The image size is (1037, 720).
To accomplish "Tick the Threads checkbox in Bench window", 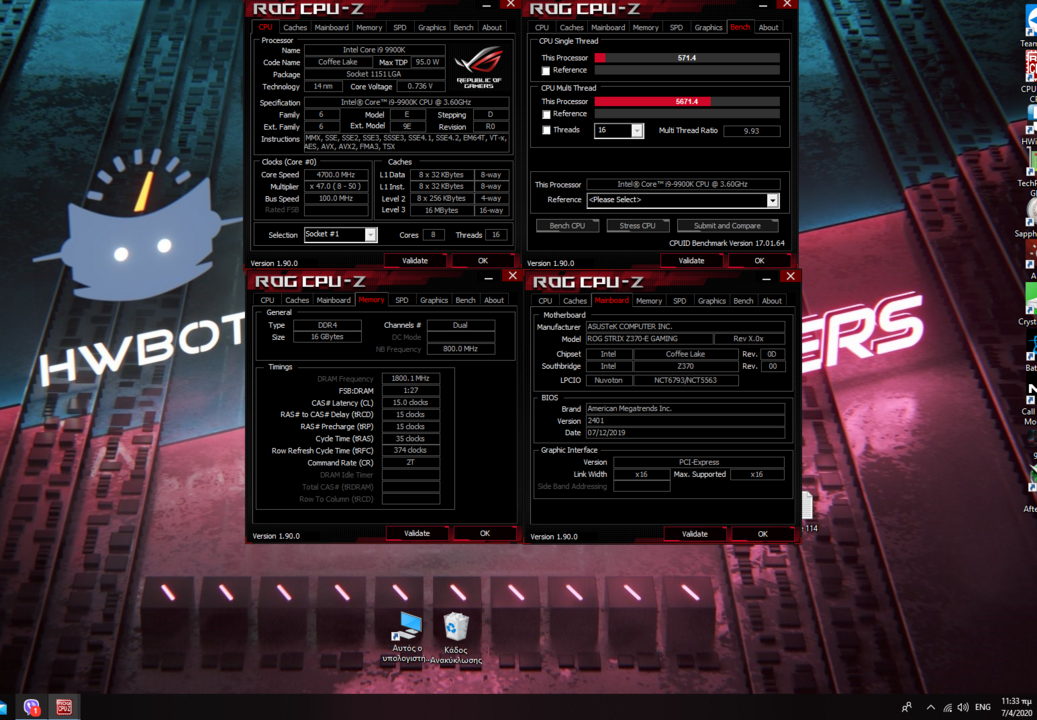I will click(x=546, y=130).
